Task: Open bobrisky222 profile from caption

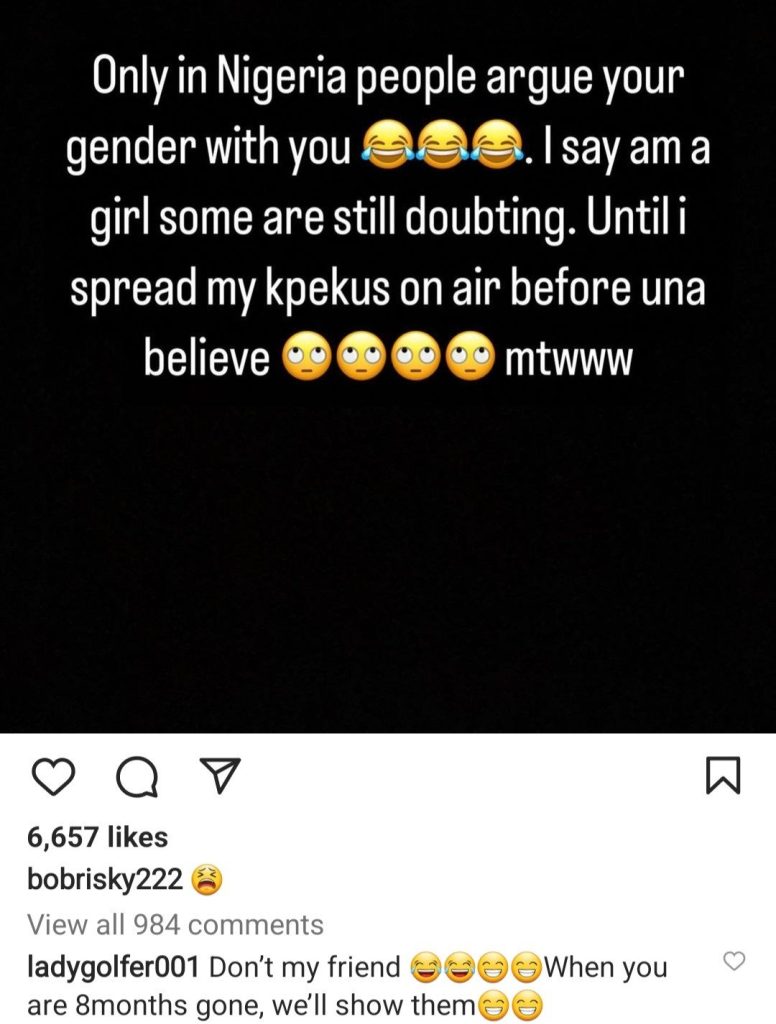Action: [105, 880]
